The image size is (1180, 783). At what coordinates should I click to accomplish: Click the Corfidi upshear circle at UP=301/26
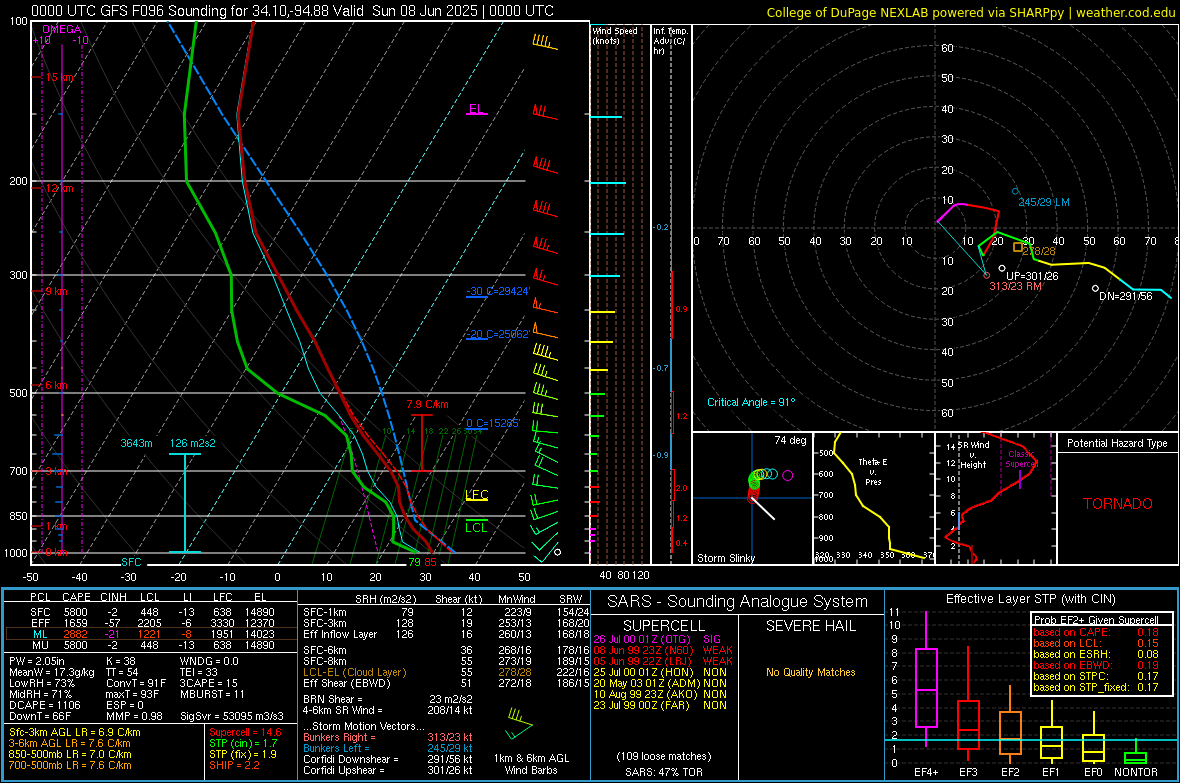click(1002, 268)
